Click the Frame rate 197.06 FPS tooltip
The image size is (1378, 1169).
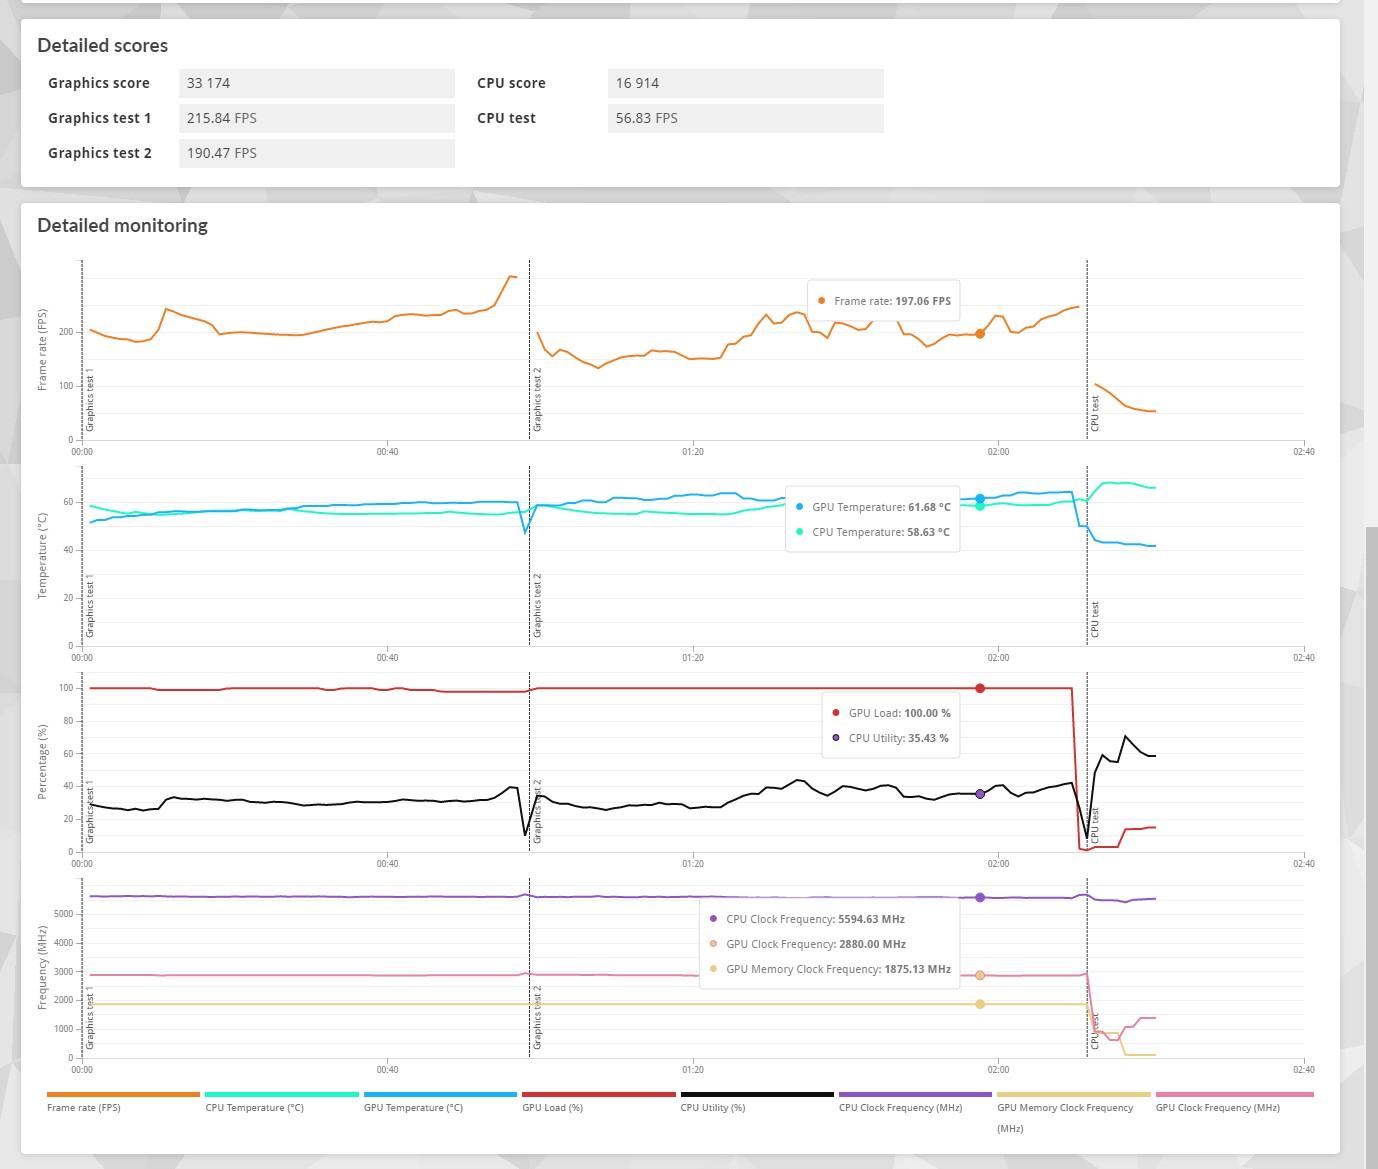[x=884, y=300]
